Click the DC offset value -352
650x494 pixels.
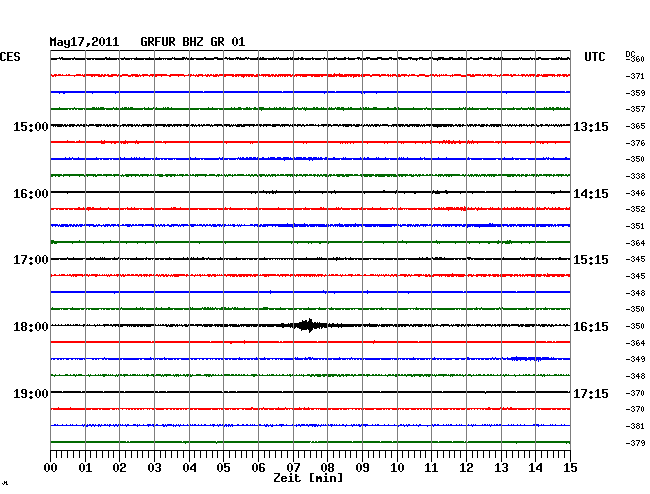point(635,209)
